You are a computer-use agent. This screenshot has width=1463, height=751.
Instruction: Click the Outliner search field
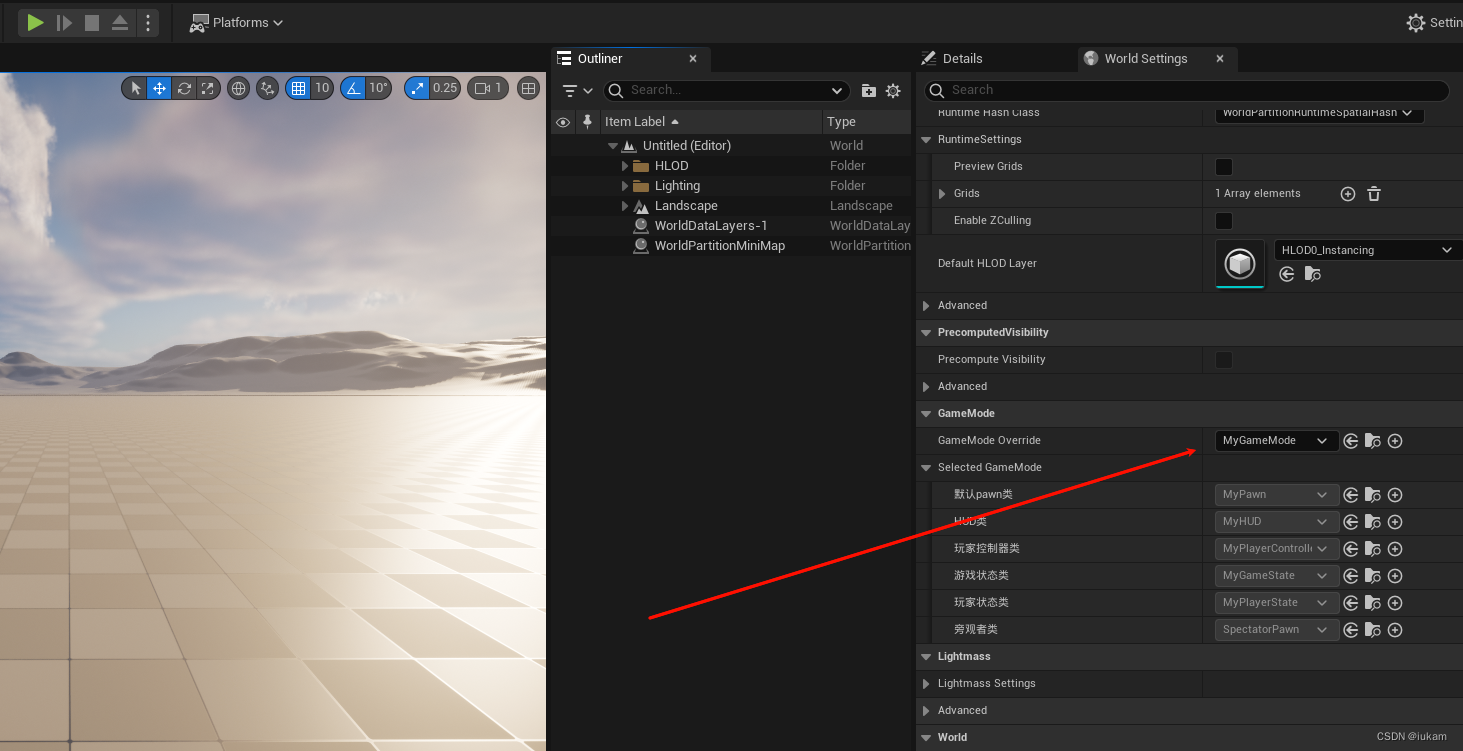[x=727, y=90]
